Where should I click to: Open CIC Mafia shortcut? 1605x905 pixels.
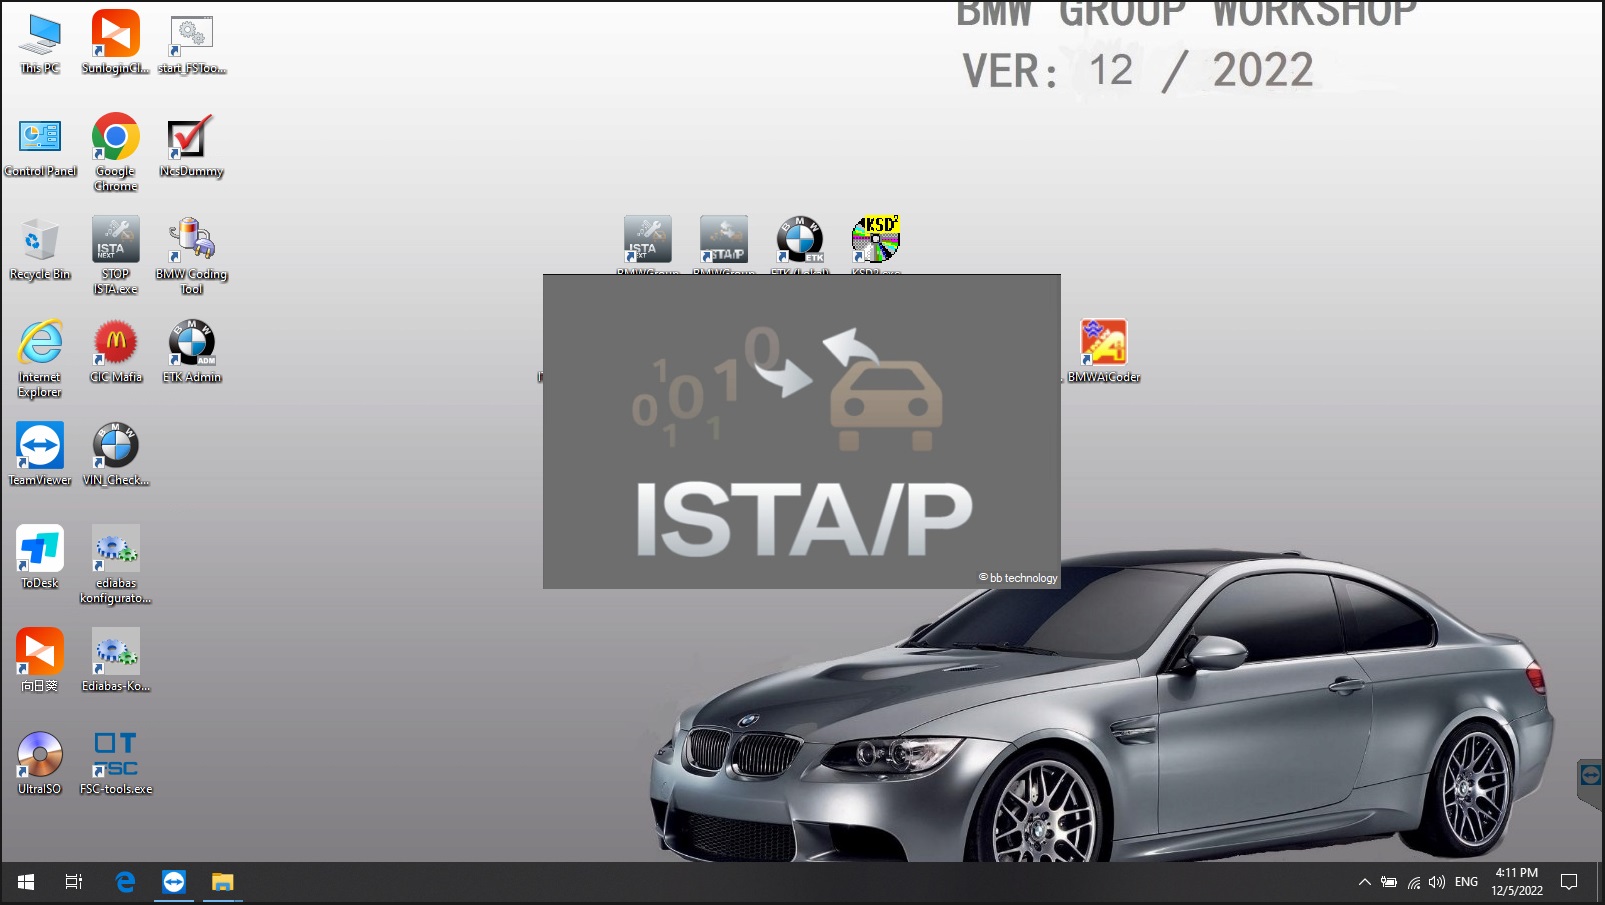click(x=116, y=353)
